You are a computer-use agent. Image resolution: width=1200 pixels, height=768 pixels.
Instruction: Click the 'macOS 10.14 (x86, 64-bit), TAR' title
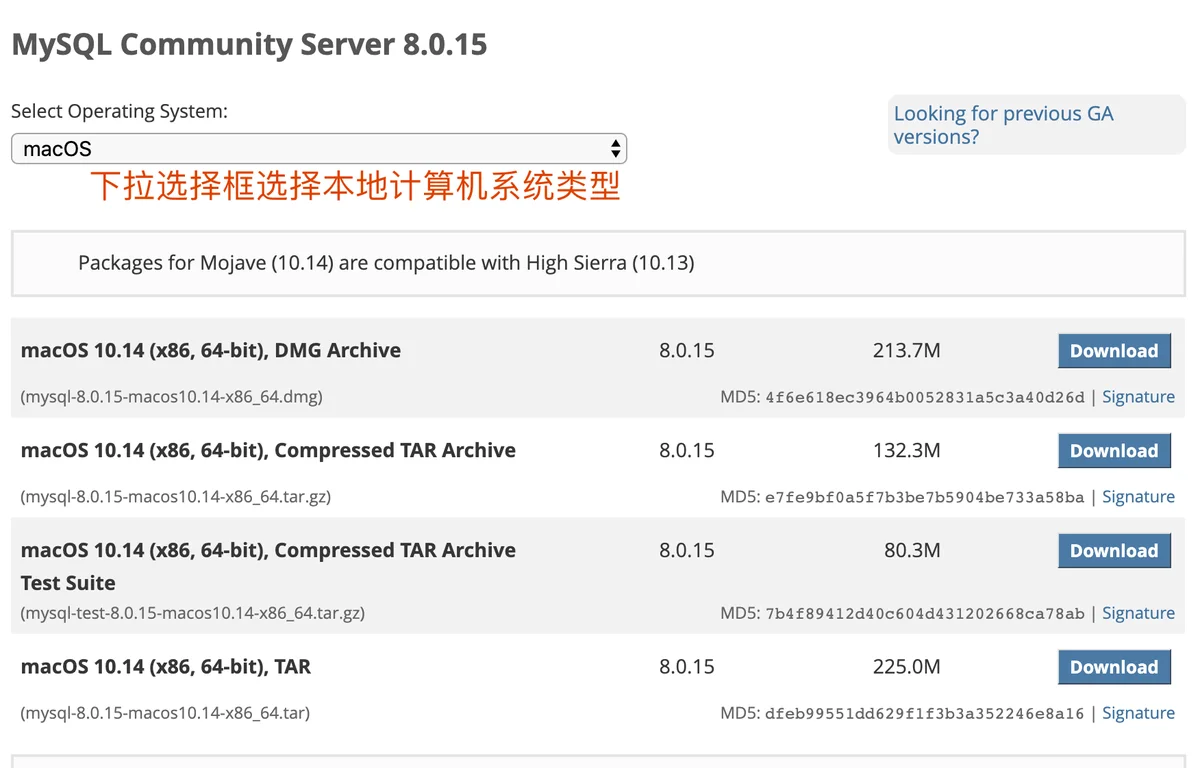(166, 667)
